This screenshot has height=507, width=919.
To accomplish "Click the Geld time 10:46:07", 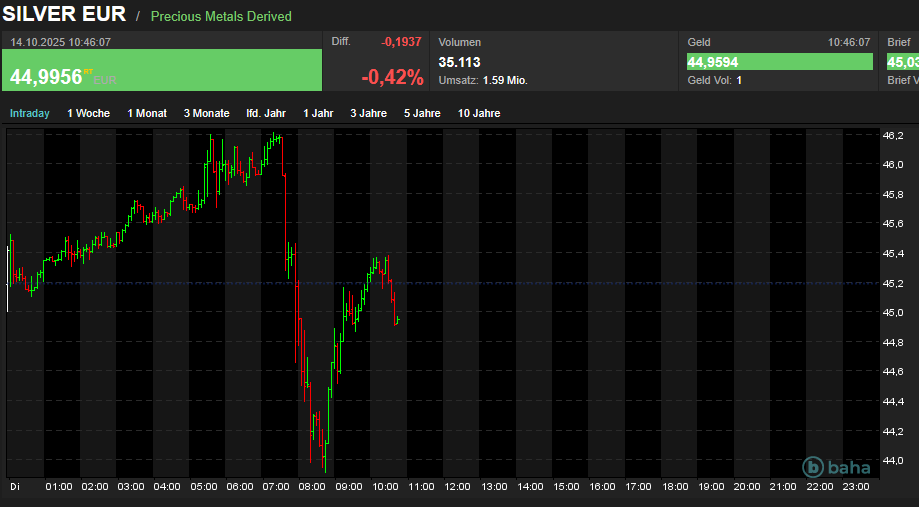I will coord(849,42).
